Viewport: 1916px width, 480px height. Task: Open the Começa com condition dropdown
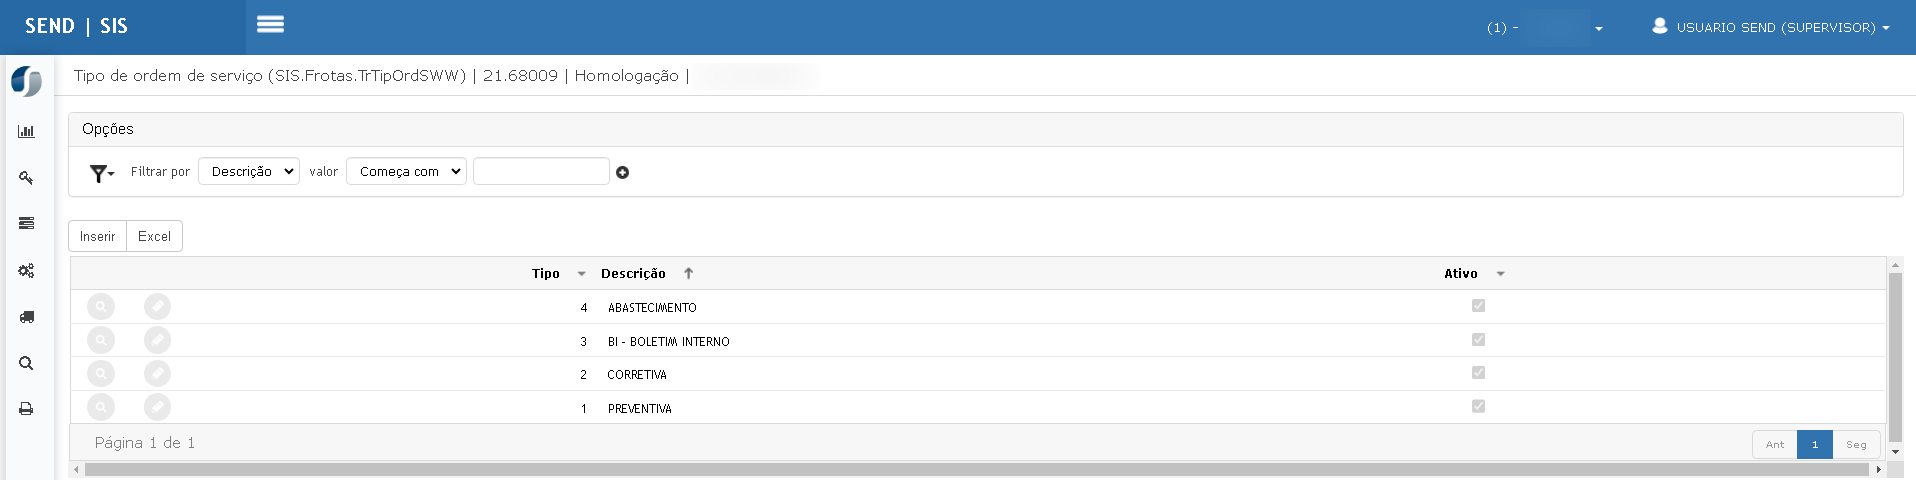coord(406,172)
